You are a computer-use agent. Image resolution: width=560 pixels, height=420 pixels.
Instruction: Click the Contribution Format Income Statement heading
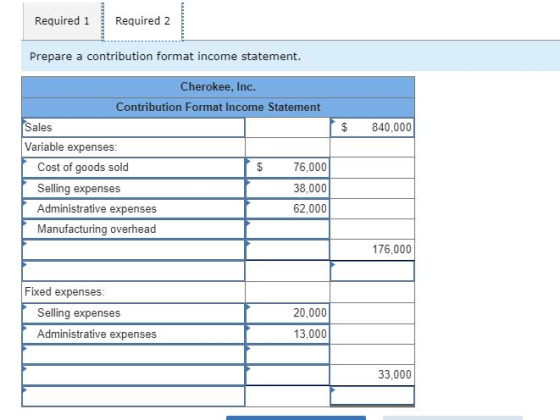(x=218, y=107)
